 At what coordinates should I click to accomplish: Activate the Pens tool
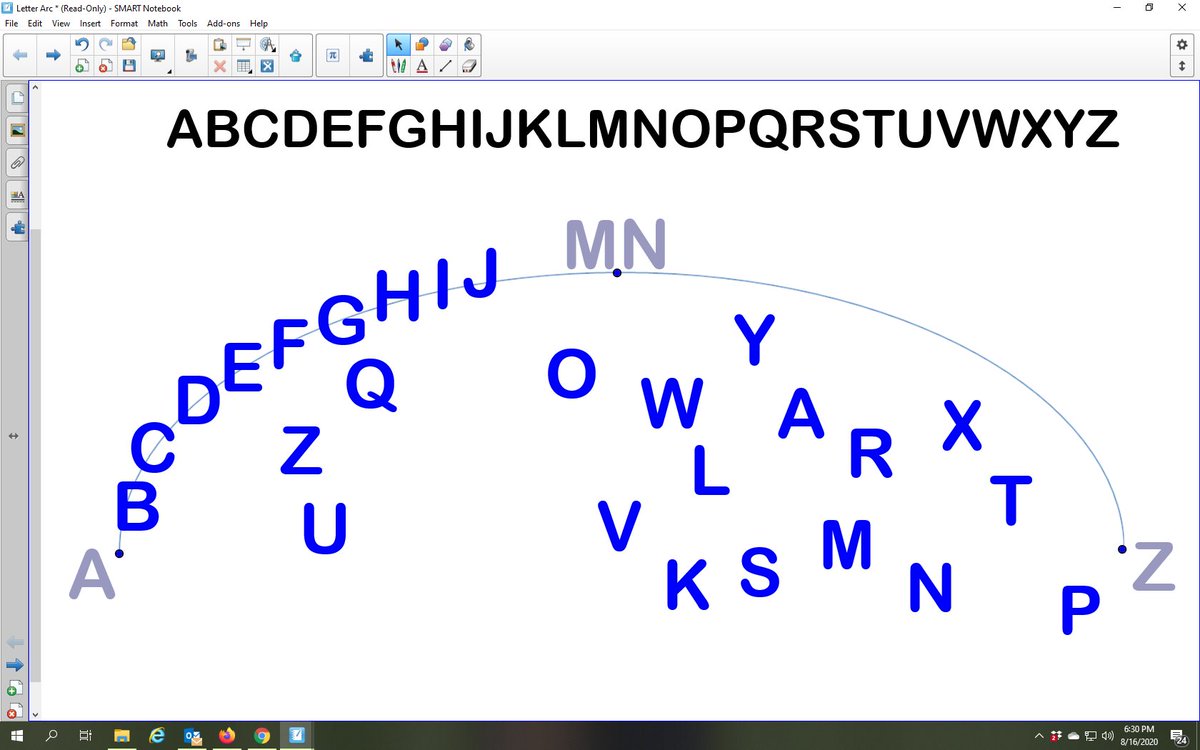(396, 66)
